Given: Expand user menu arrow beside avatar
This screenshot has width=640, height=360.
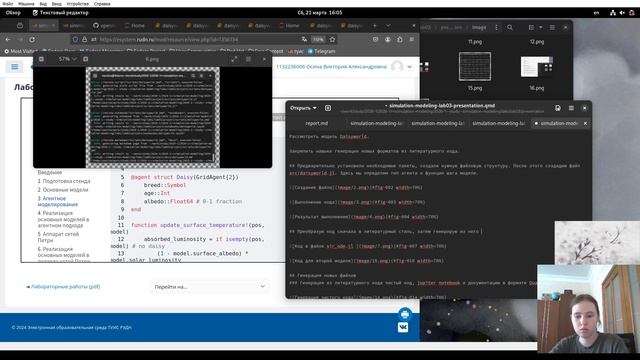Looking at the screenshot, I should pyautogui.click(x=410, y=67).
